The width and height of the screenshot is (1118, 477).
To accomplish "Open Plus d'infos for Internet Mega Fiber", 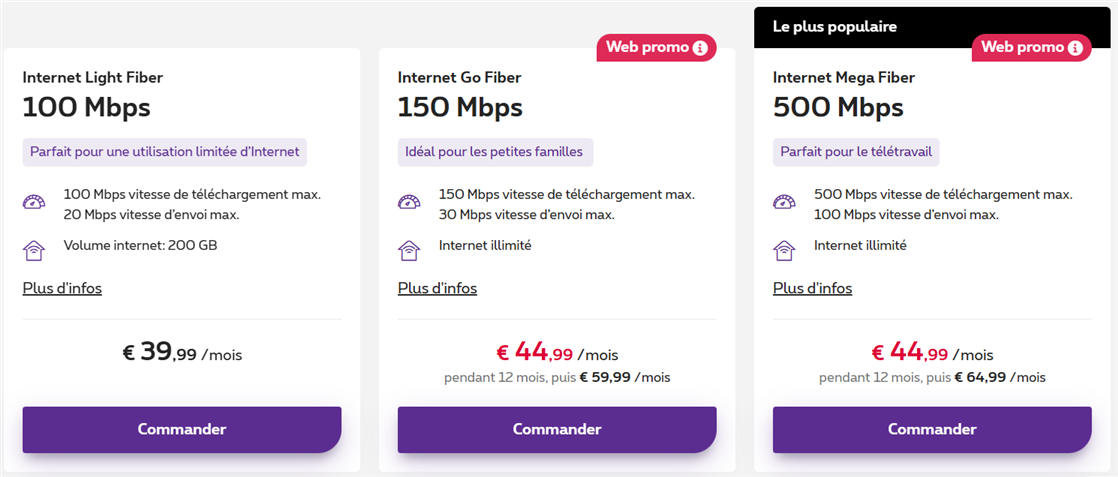I will pyautogui.click(x=812, y=288).
